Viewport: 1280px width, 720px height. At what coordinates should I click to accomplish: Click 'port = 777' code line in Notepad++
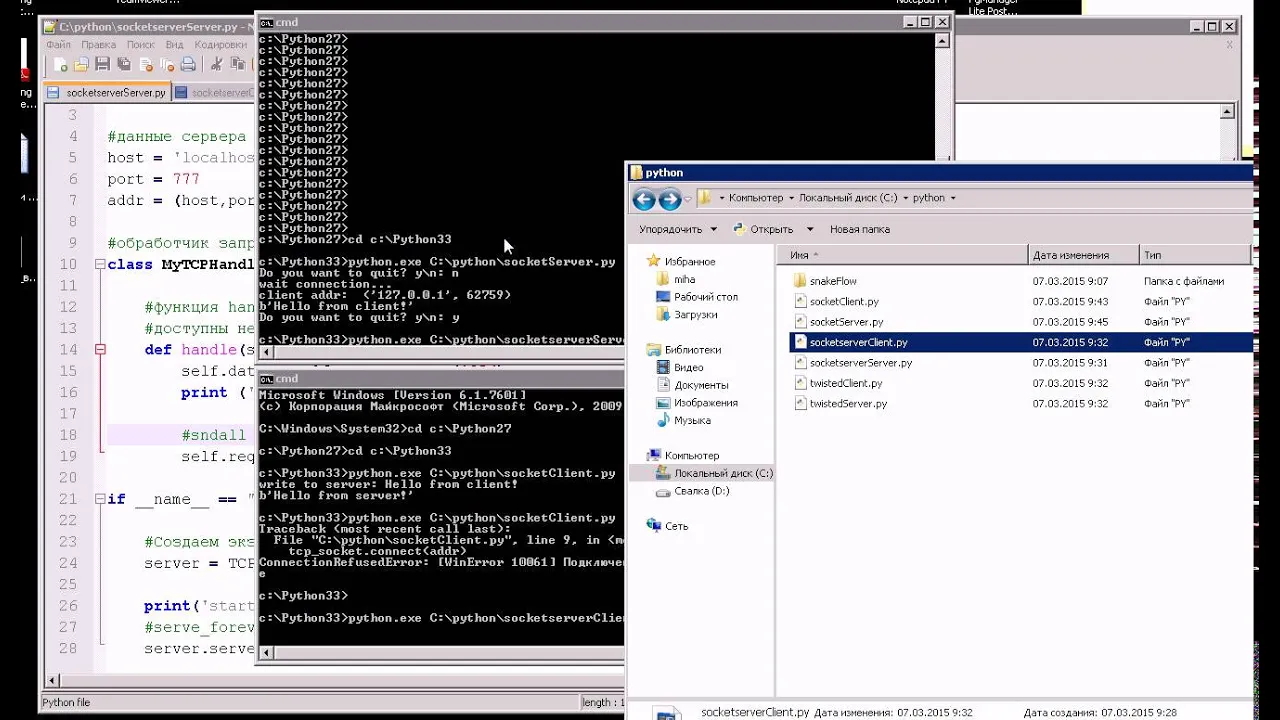coord(154,179)
